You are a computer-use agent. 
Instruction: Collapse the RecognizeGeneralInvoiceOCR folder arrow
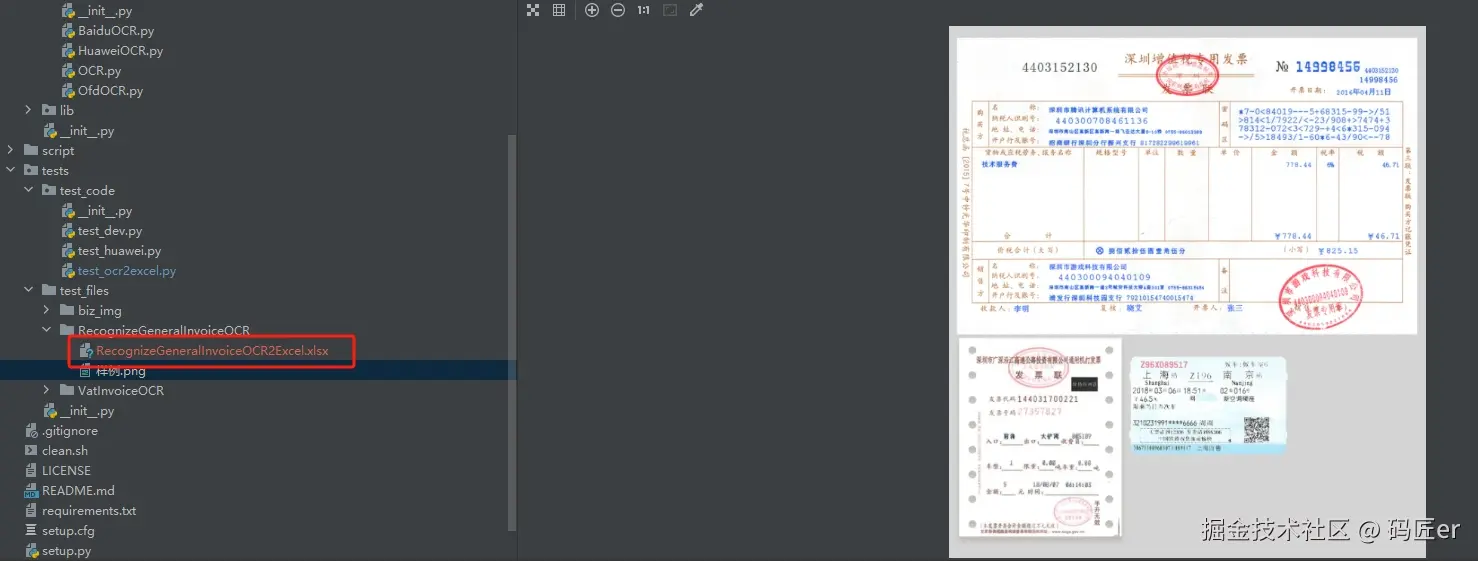(x=46, y=331)
